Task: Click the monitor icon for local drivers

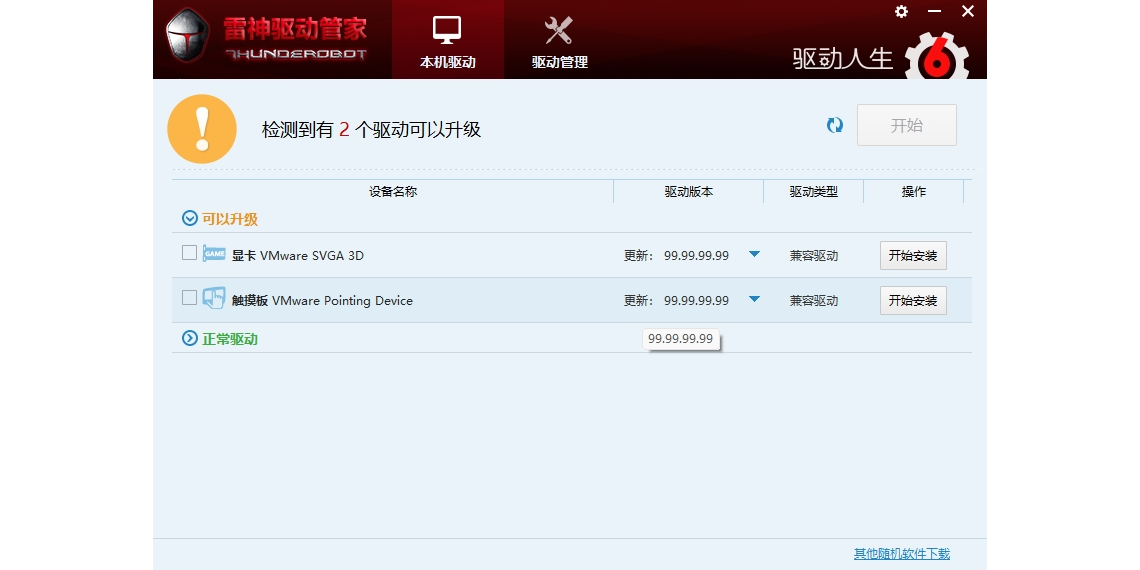Action: coord(447,30)
